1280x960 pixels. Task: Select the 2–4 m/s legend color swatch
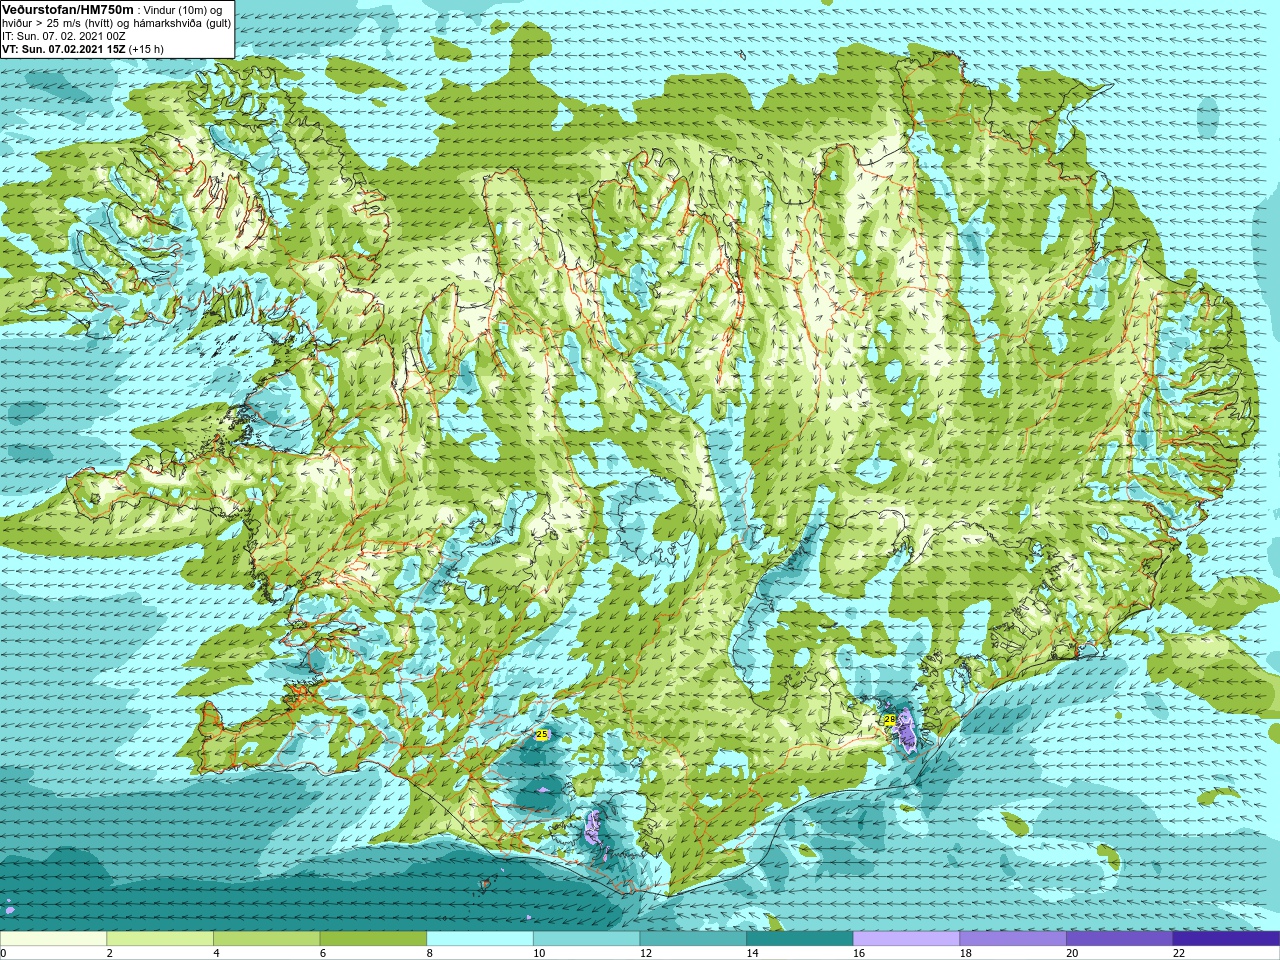point(160,939)
